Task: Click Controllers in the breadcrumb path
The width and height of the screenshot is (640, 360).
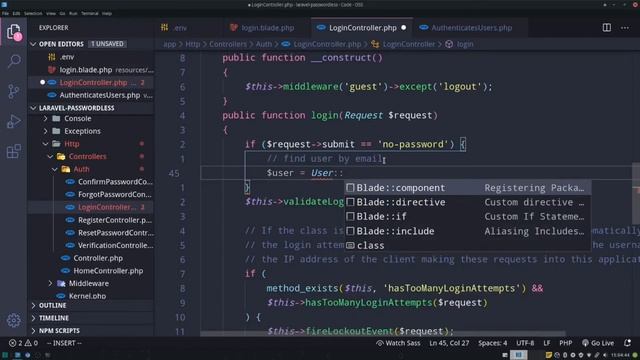Action: (x=228, y=44)
